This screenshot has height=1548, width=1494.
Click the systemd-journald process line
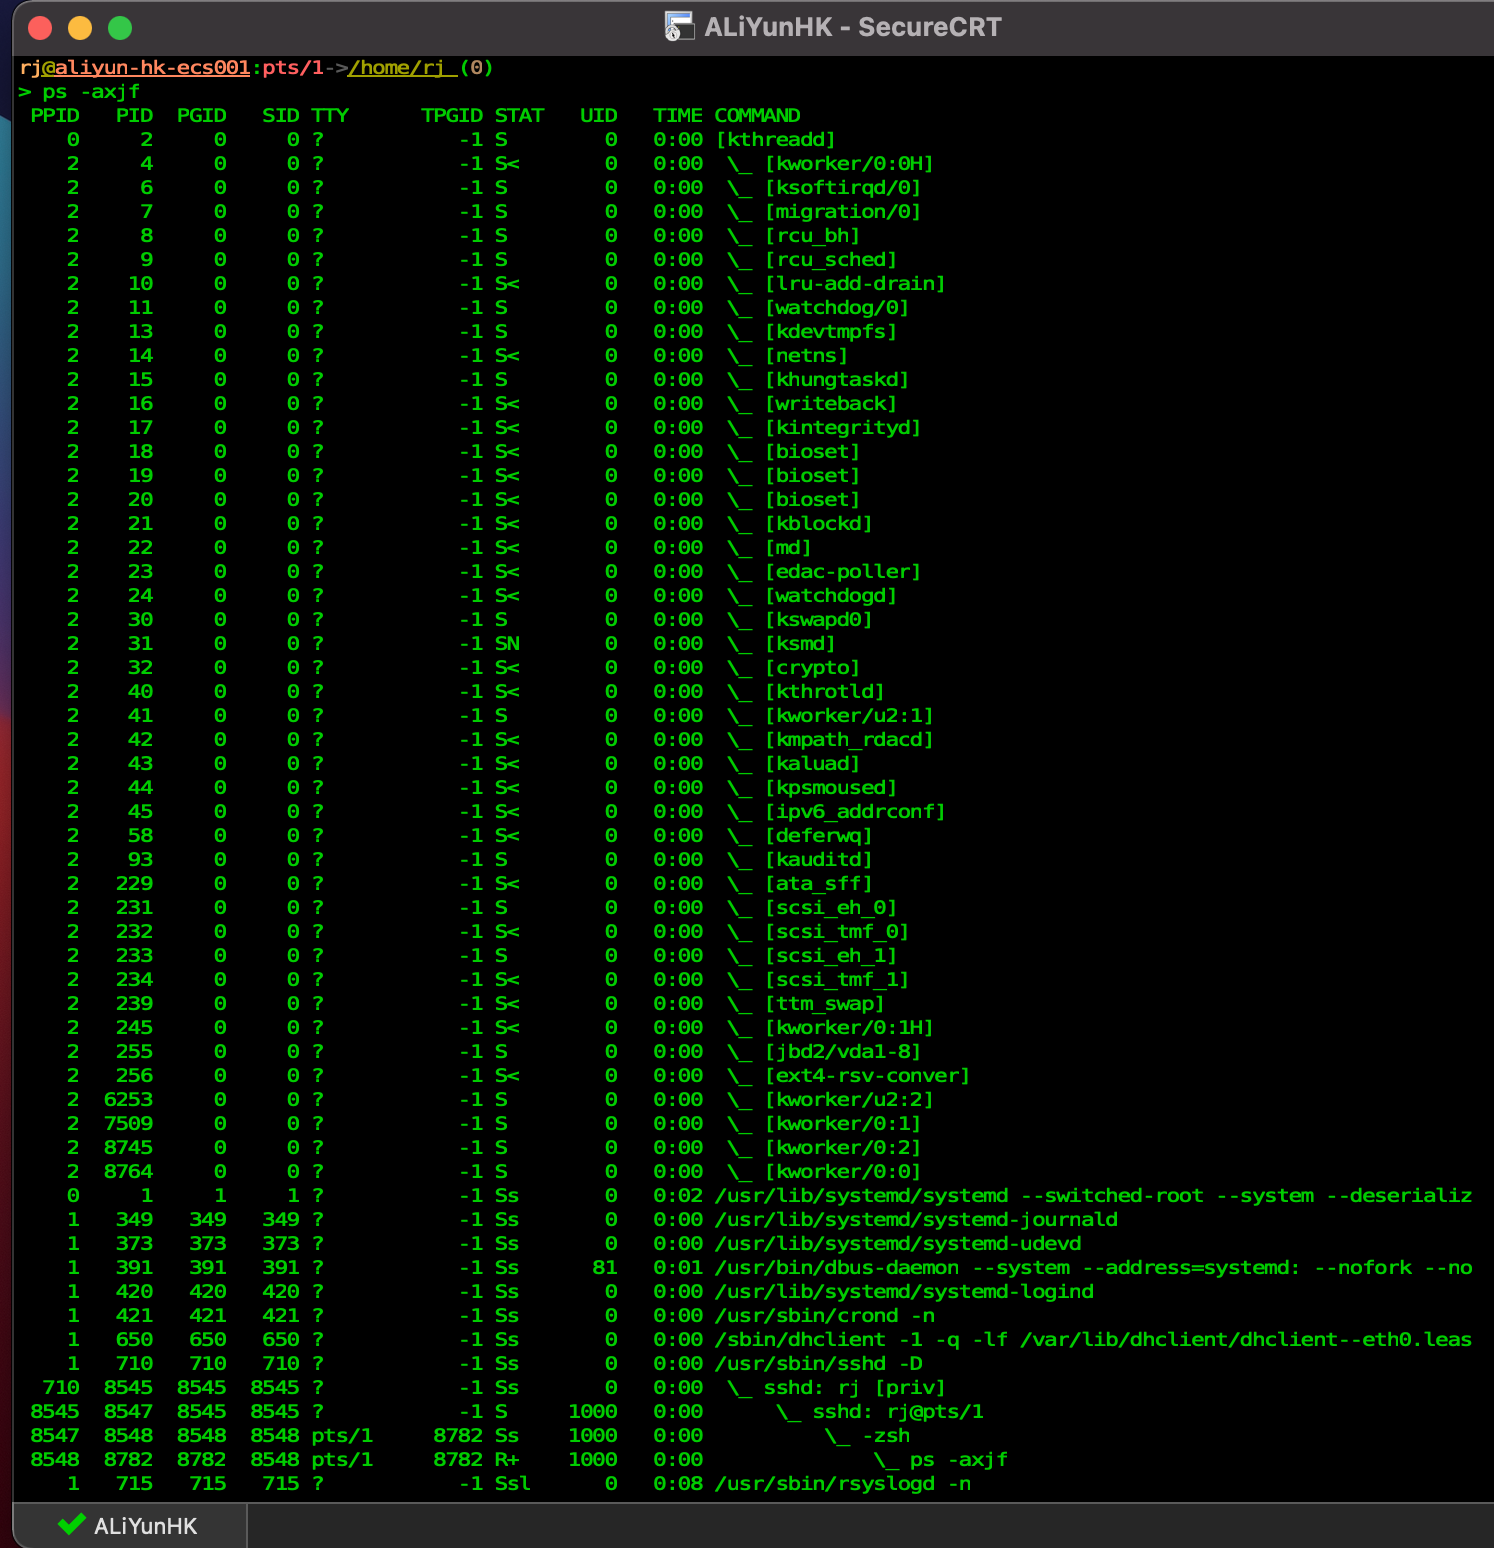[916, 1220]
